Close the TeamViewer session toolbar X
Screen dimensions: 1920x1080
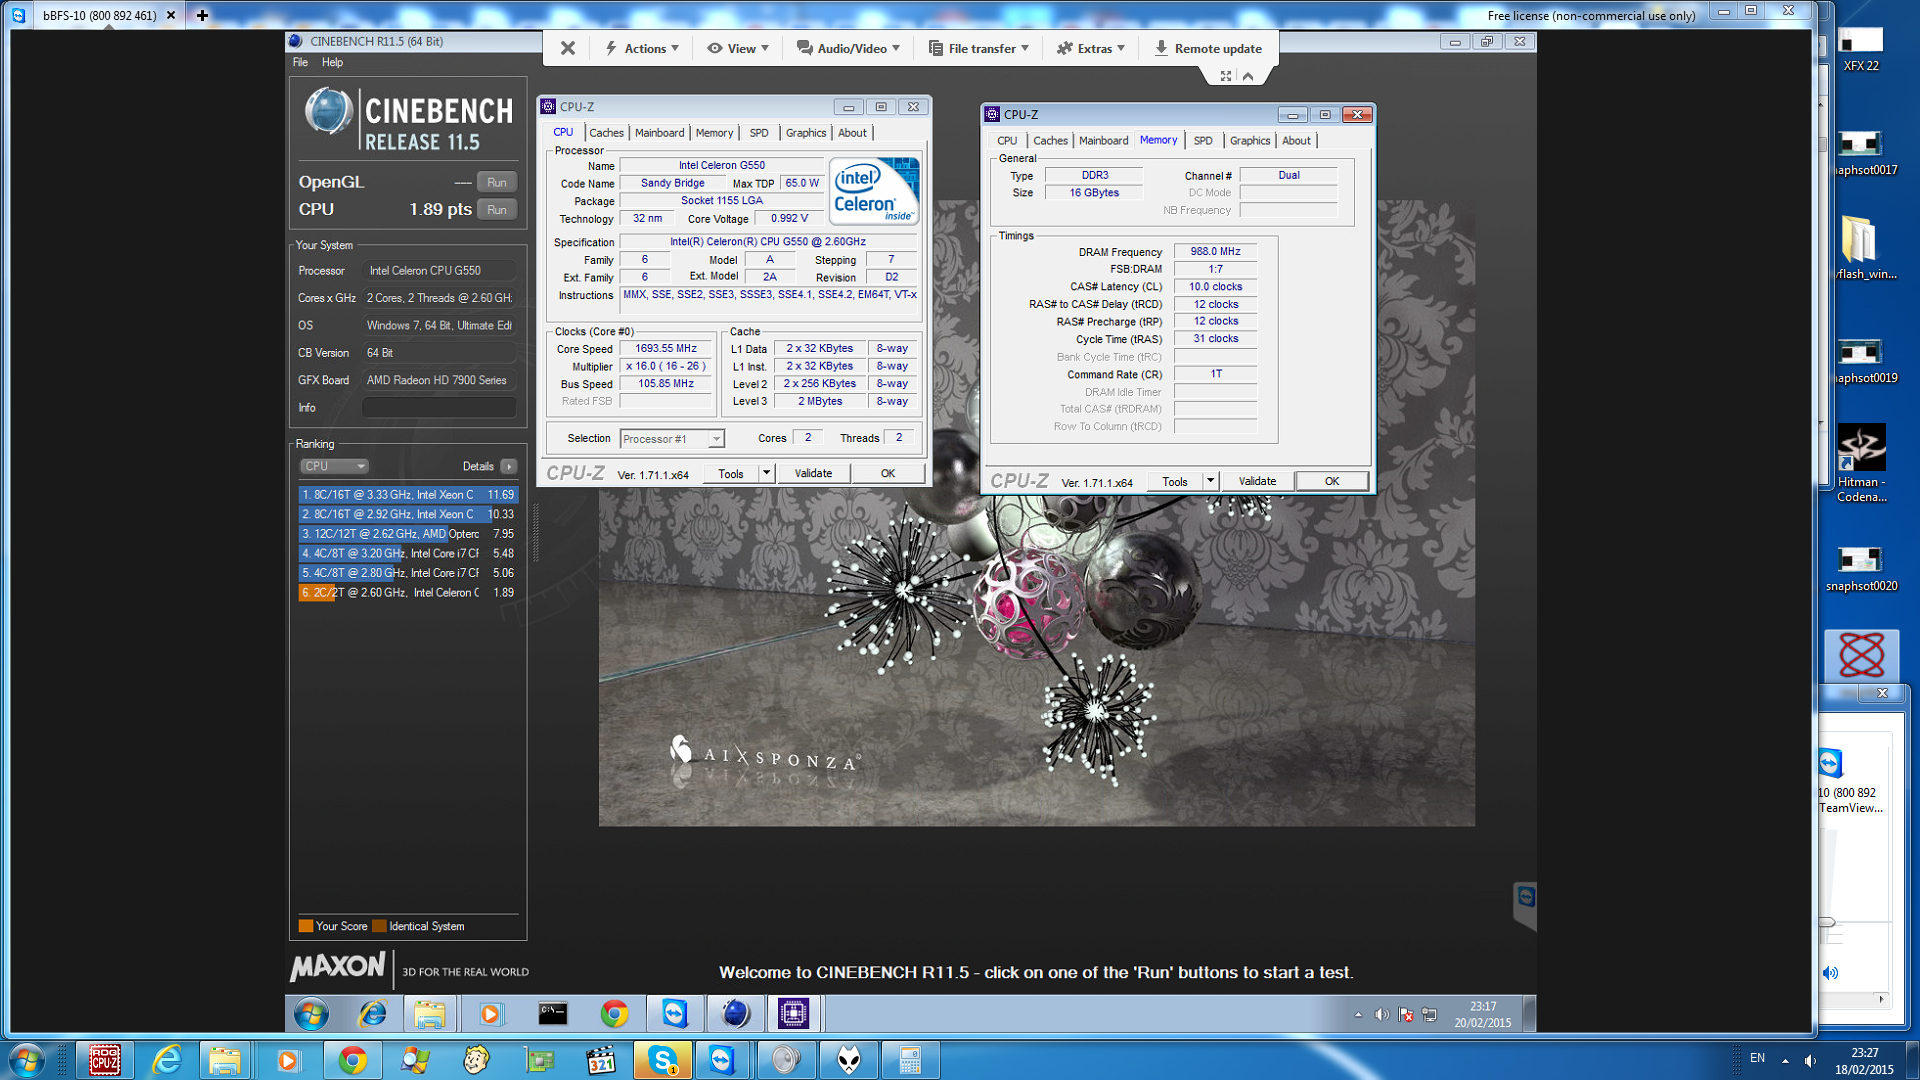567,48
